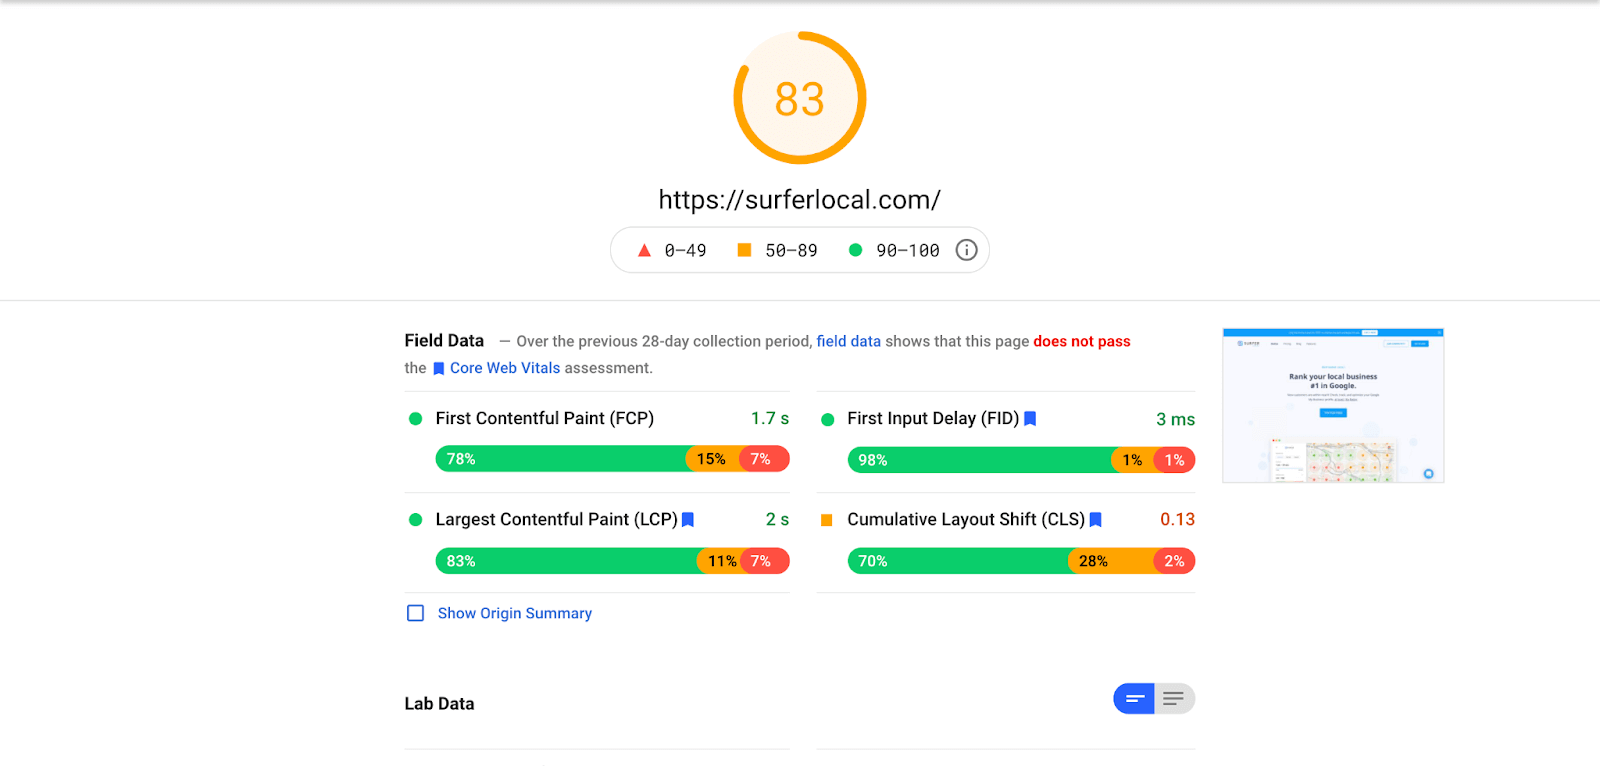Image resolution: width=1600 pixels, height=766 pixels.
Task: Click the bookmark icon next to CLS
Action: click(1096, 520)
